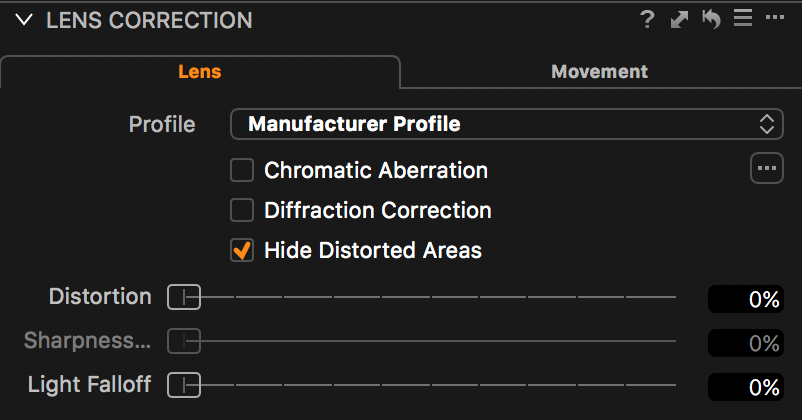Open the Manufacturer Profile dropdown

click(507, 124)
